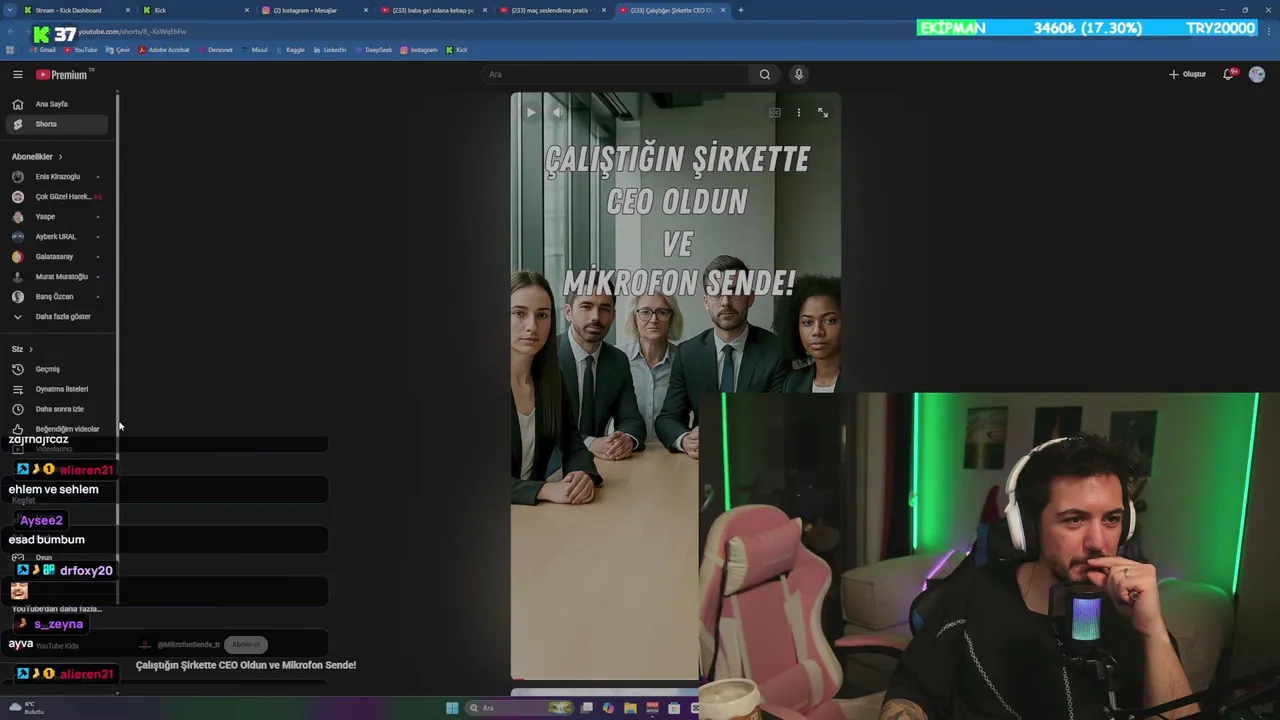Open Oynatma listeleri playlists

click(56, 389)
